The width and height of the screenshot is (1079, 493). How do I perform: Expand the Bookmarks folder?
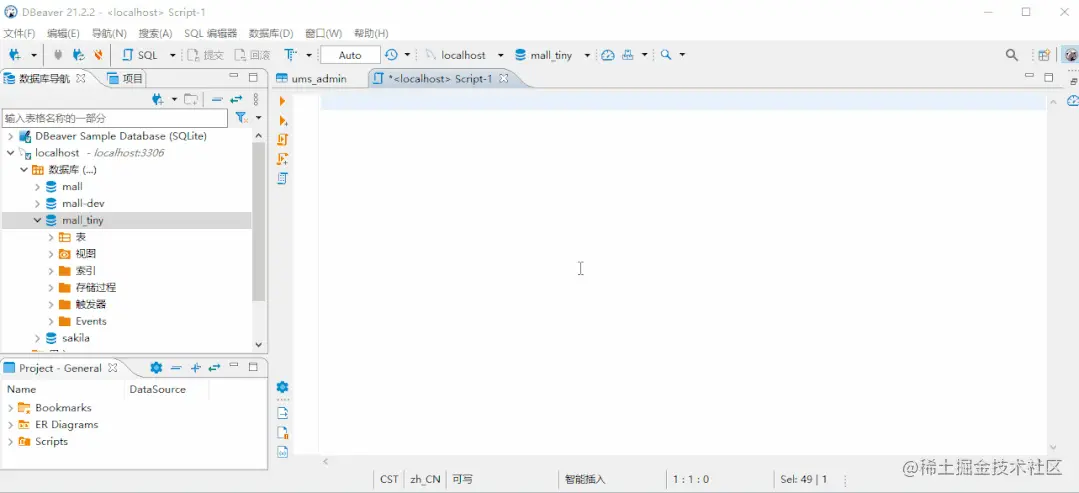[x=10, y=408]
